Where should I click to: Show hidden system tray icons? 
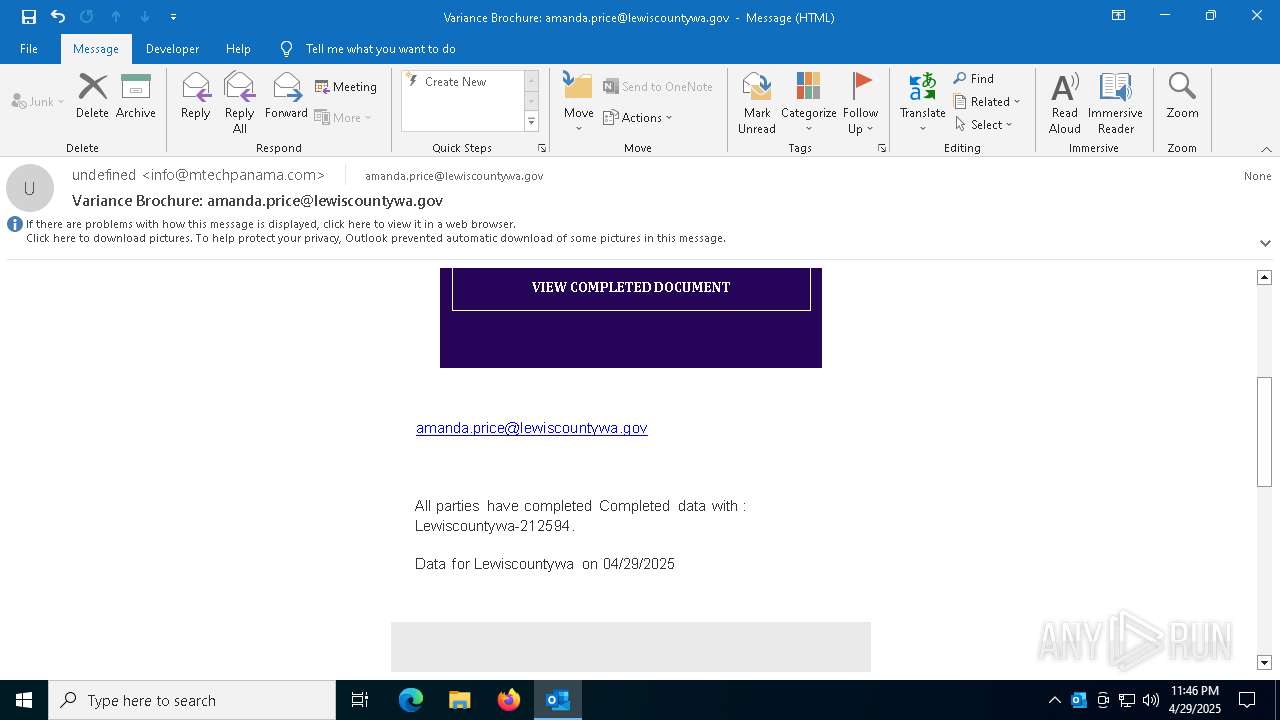(x=1054, y=700)
